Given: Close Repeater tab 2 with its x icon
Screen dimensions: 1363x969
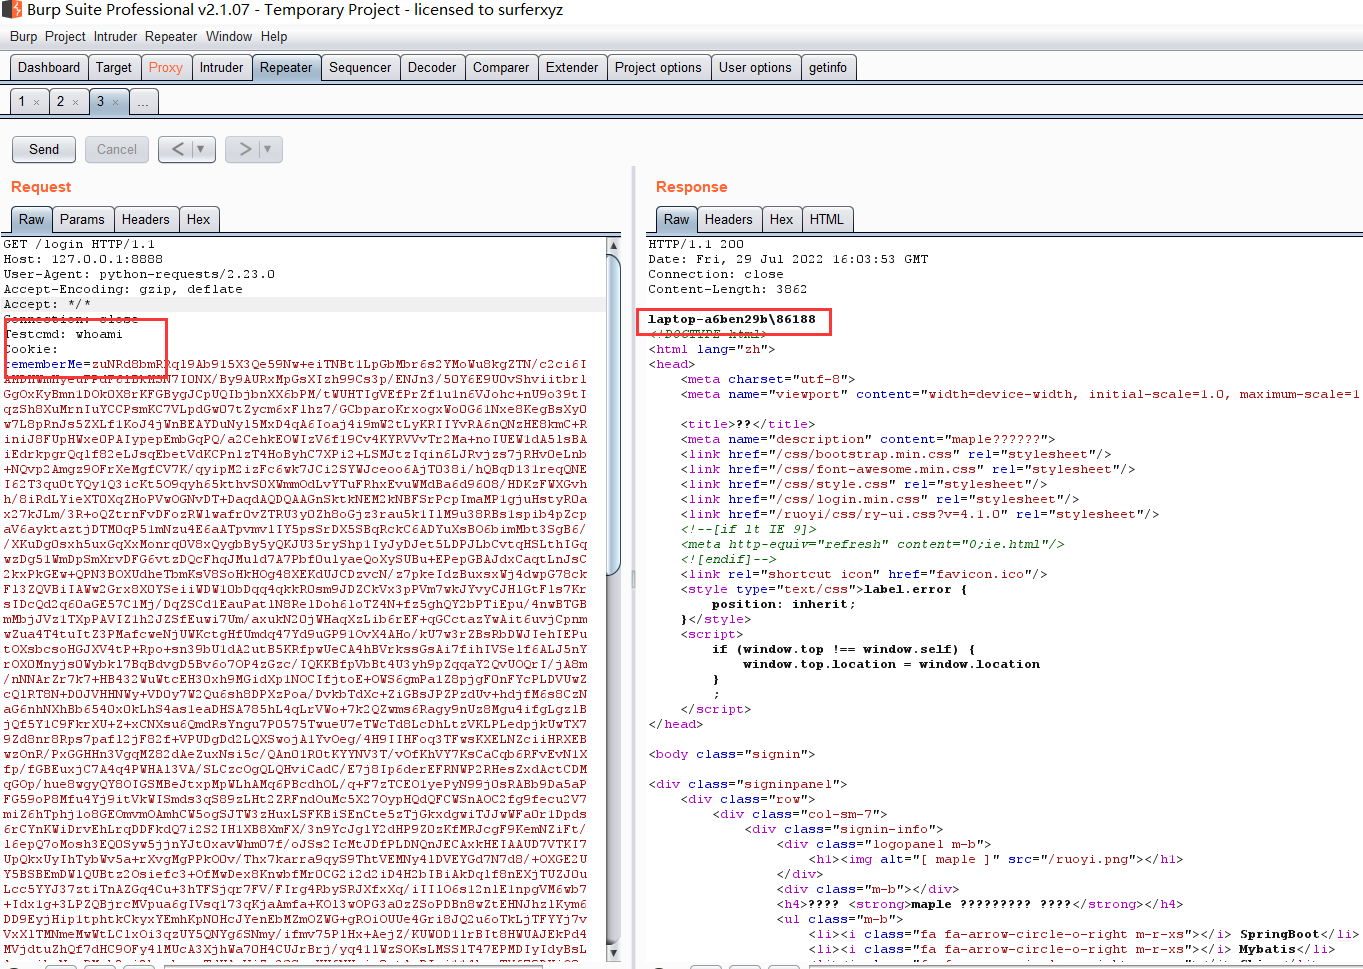Looking at the screenshot, I should 75,102.
